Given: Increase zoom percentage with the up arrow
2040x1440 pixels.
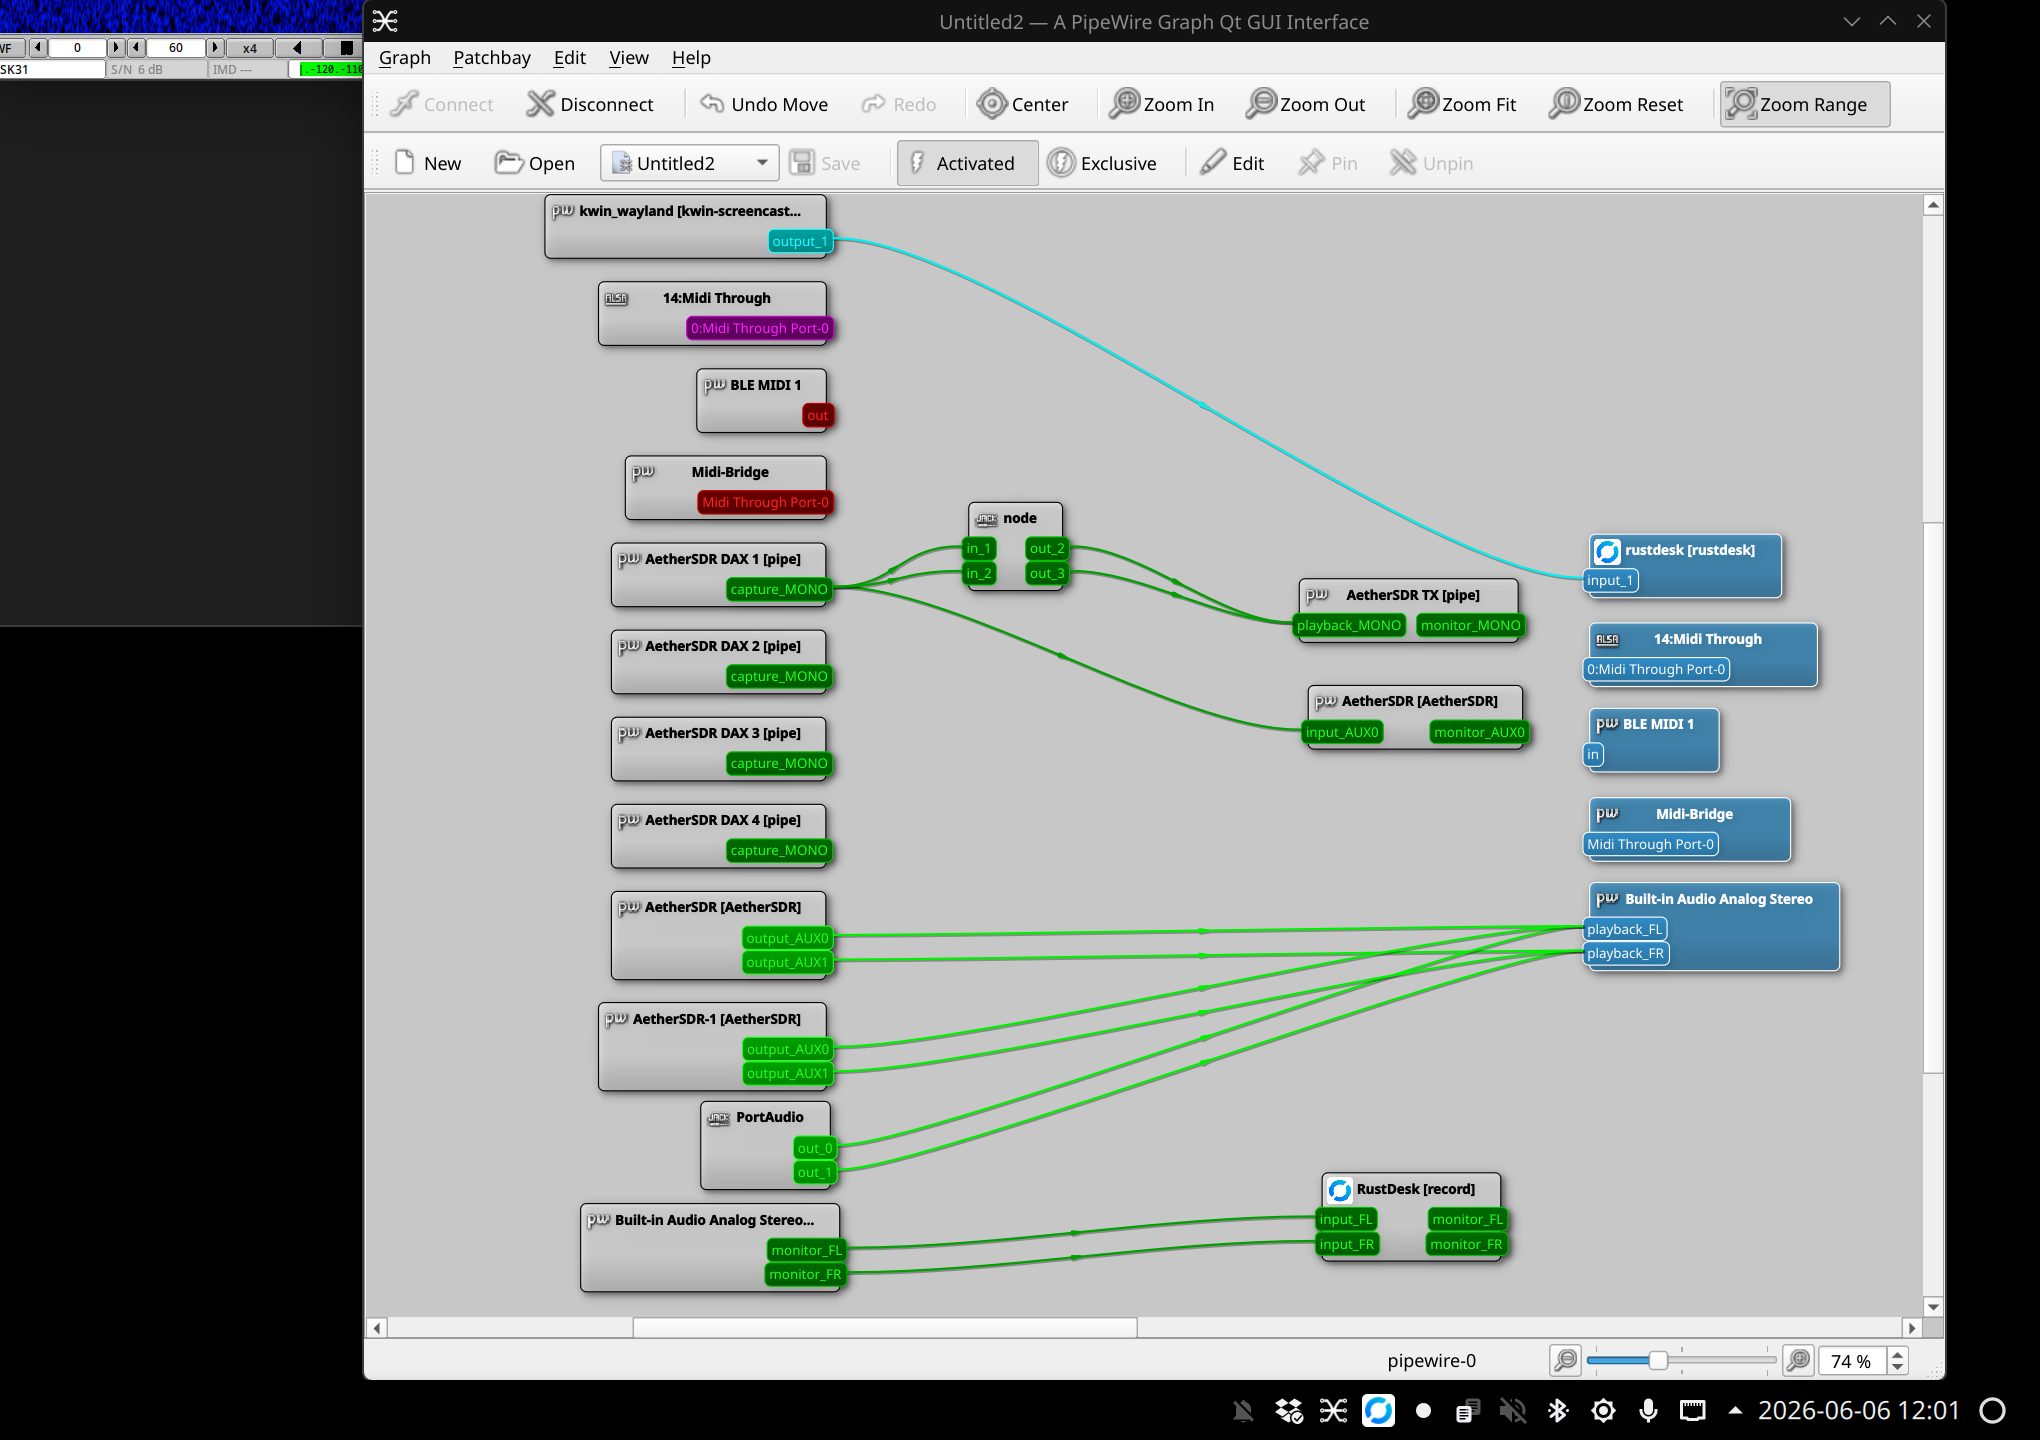Looking at the screenshot, I should pos(1897,1354).
